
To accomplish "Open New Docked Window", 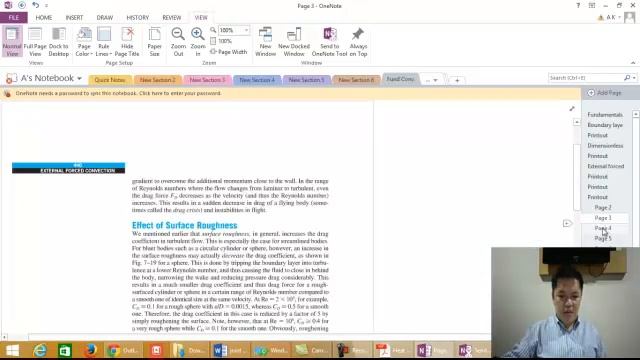I will pyautogui.click(x=294, y=42).
